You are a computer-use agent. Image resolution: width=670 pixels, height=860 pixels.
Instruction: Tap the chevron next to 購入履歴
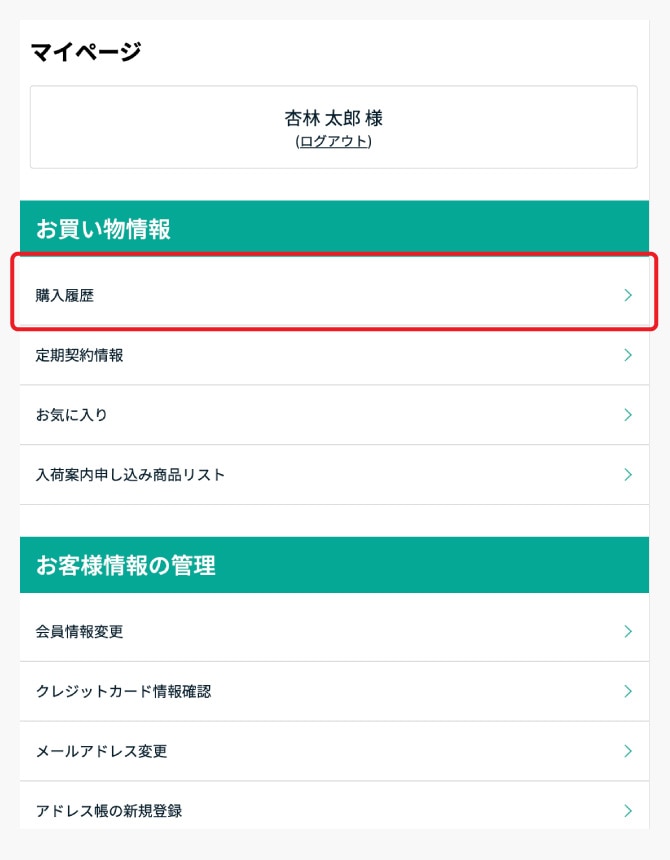pyautogui.click(x=628, y=295)
